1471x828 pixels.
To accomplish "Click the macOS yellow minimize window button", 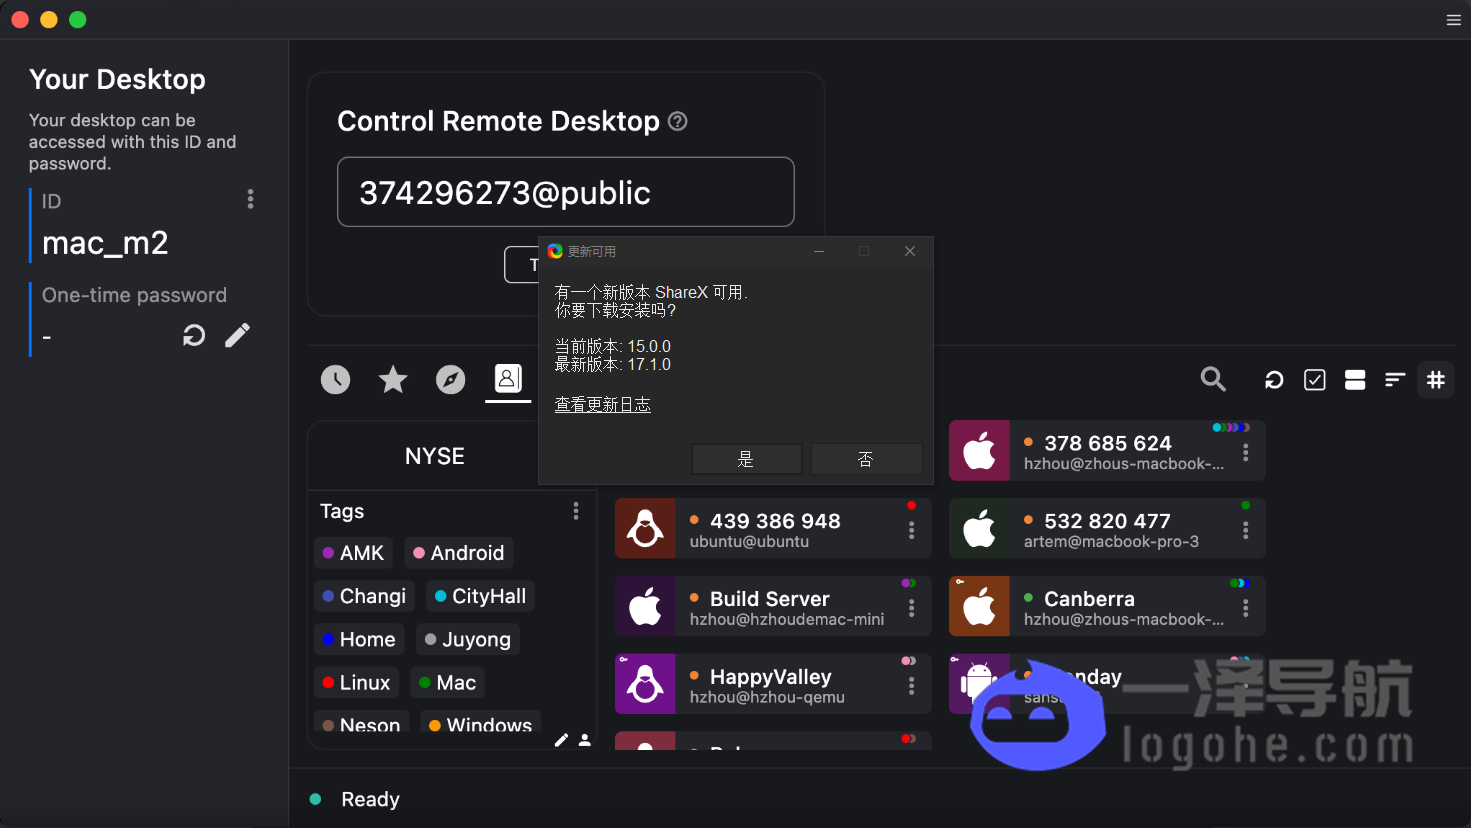I will 49,20.
